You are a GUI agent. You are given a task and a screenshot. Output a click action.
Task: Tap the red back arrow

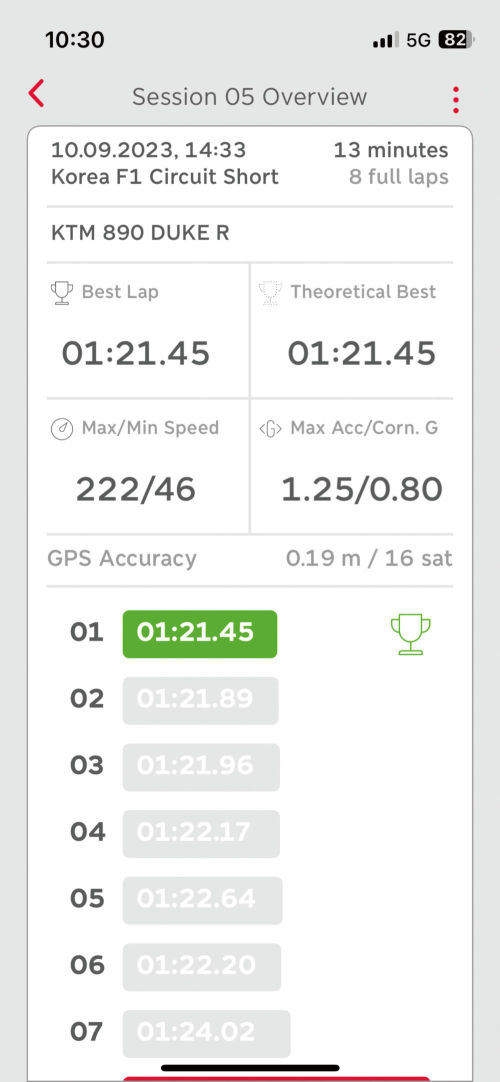[x=37, y=93]
